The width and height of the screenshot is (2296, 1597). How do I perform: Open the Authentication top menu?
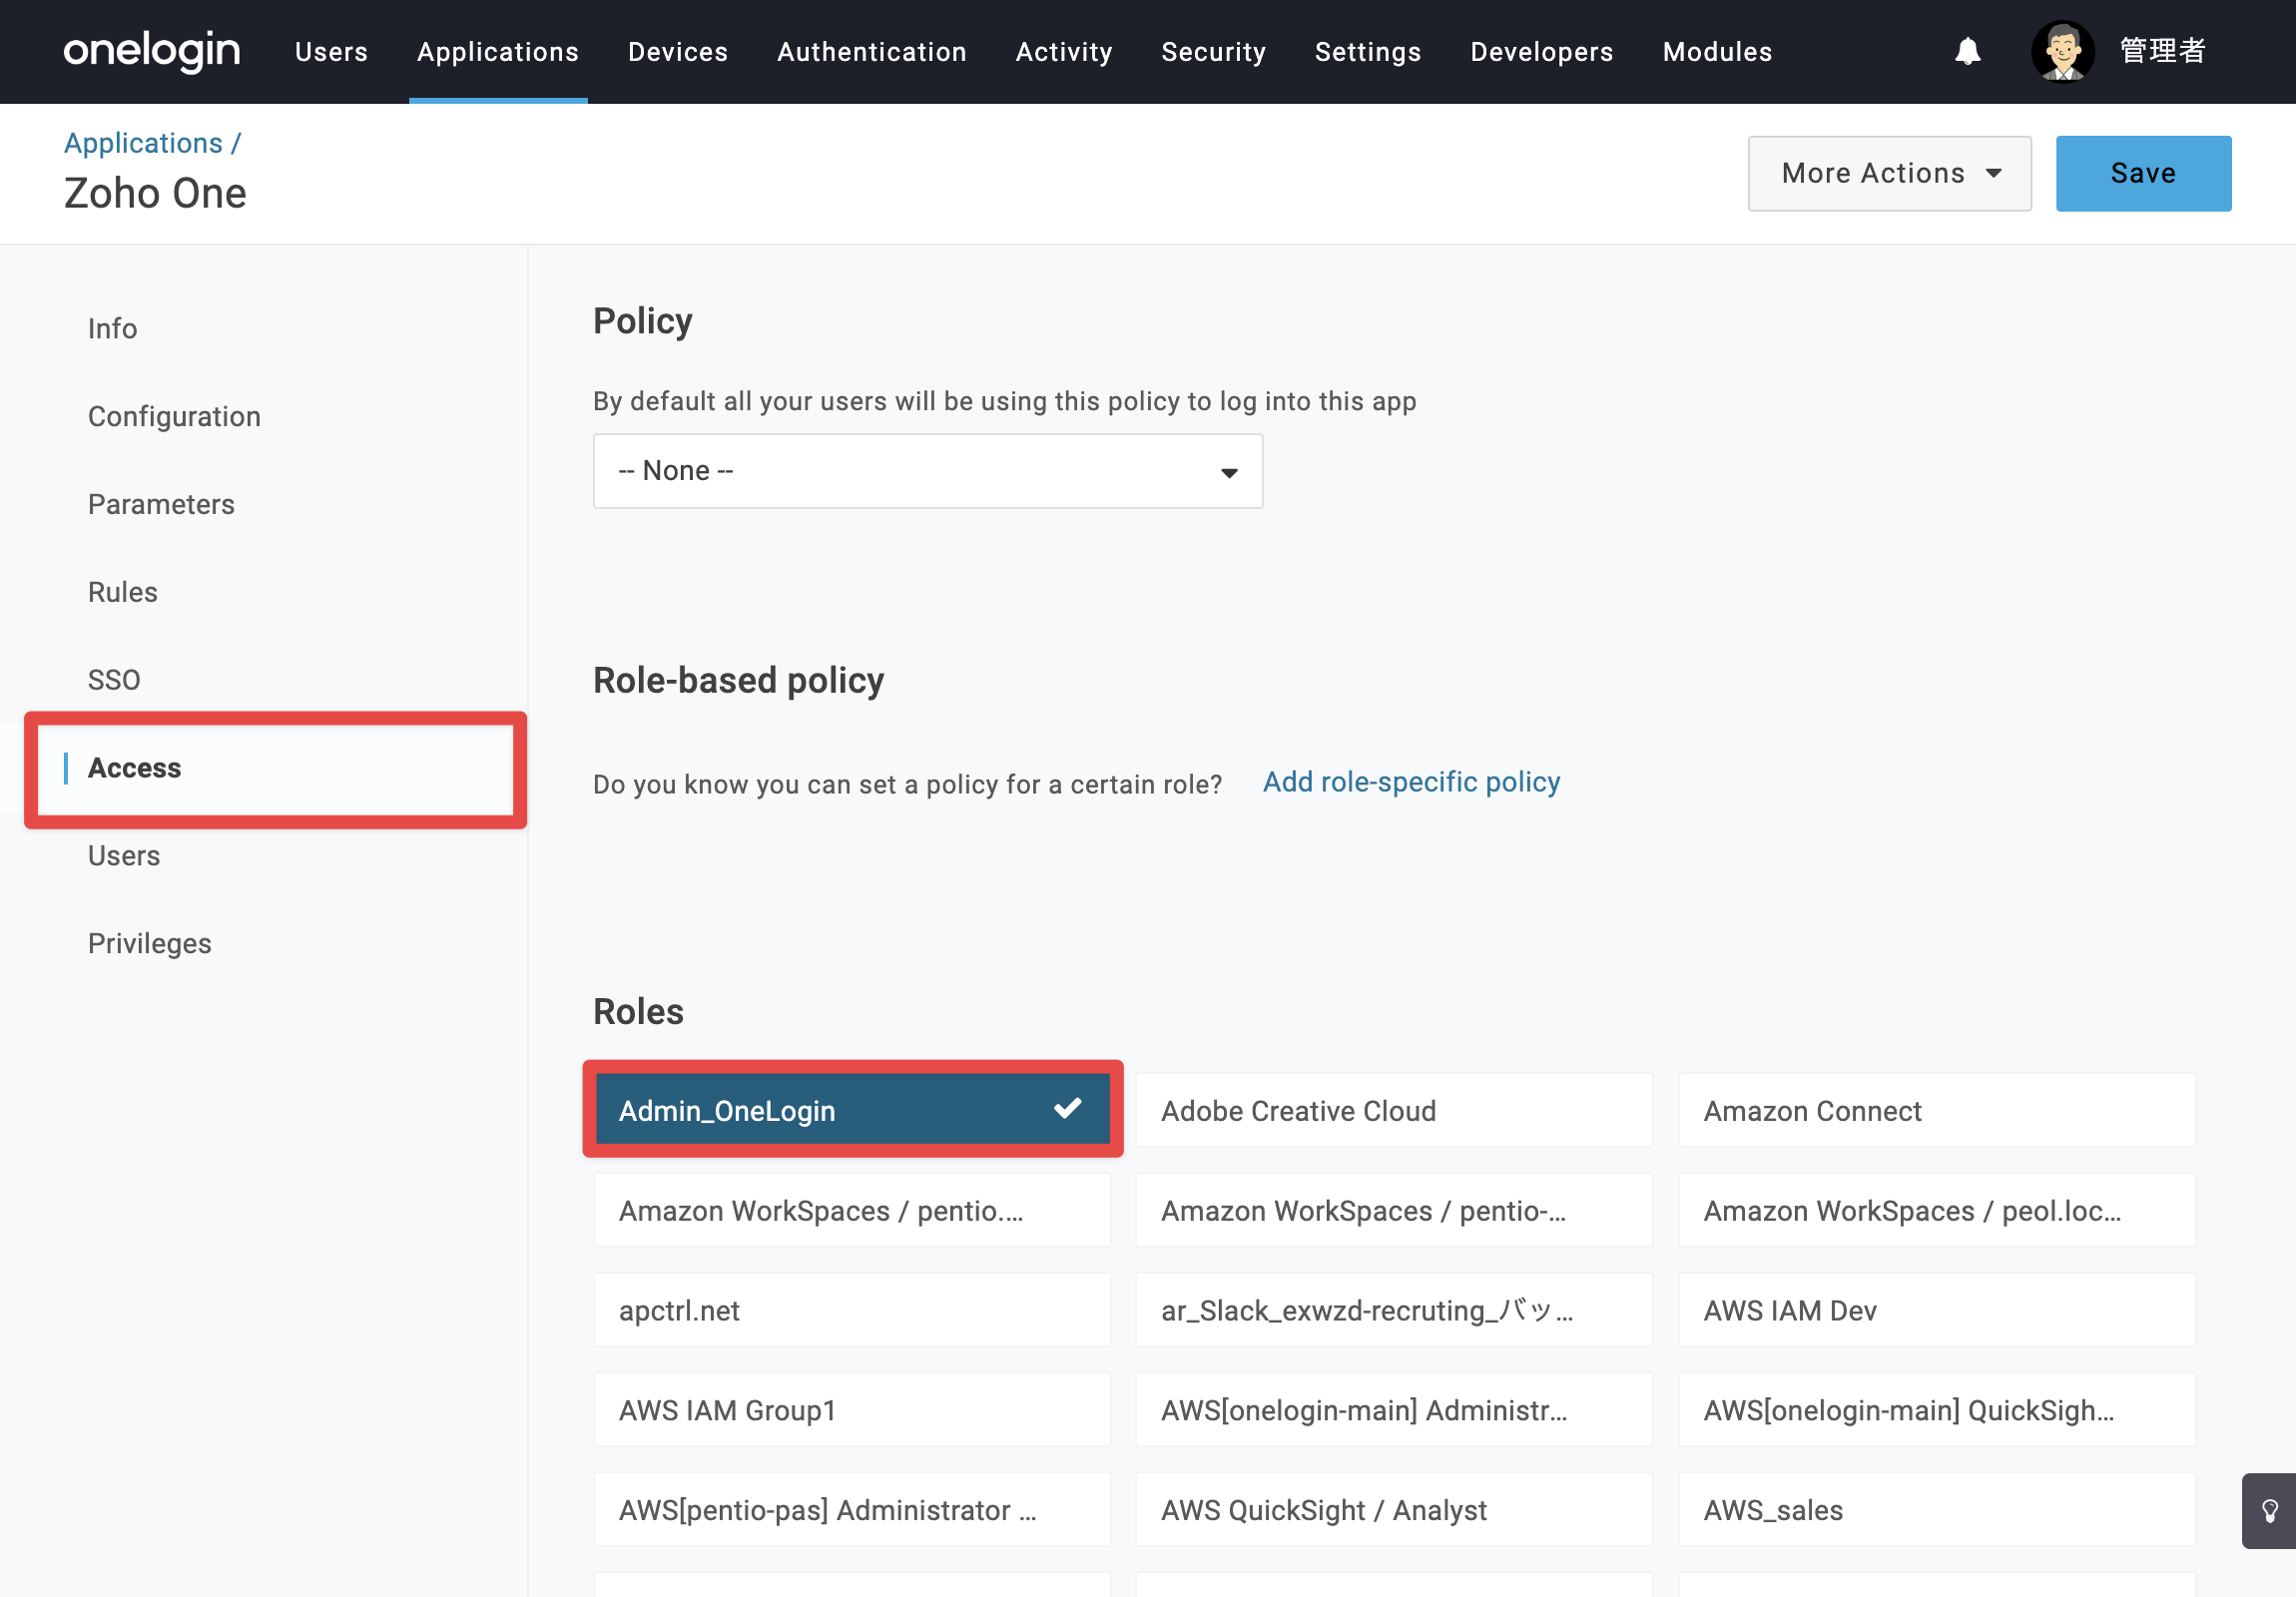(871, 52)
